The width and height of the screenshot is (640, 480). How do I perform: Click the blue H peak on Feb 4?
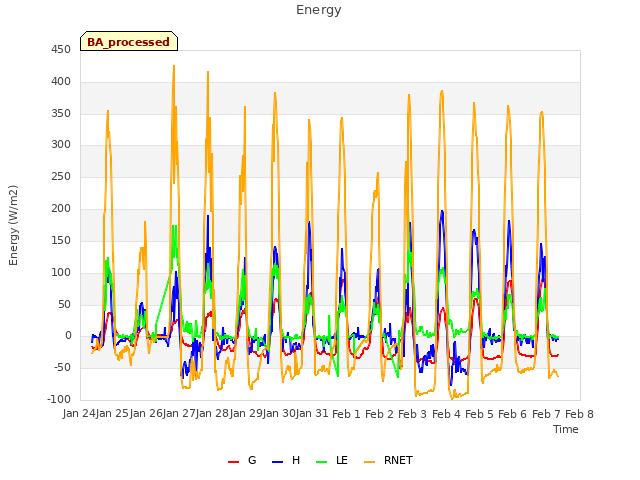click(x=442, y=211)
